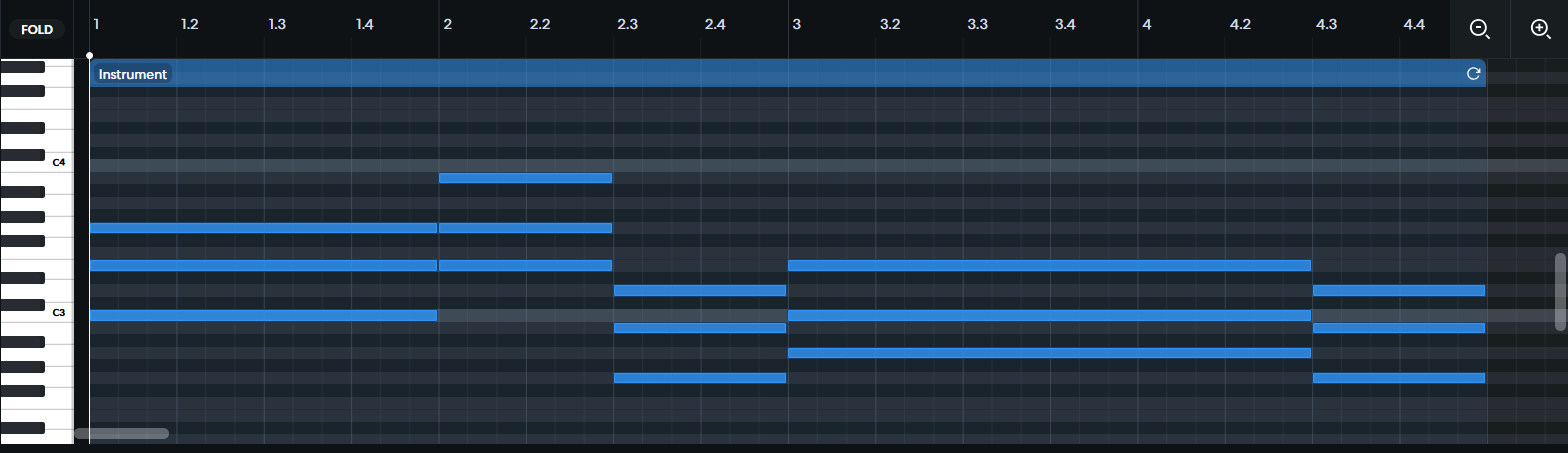1568x453 pixels.
Task: Select the Instrument clip label
Action: tap(133, 74)
